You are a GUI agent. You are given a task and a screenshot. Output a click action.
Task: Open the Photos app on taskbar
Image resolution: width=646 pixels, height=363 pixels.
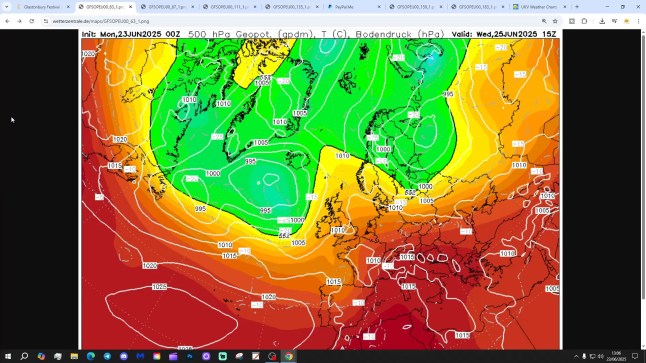157,356
